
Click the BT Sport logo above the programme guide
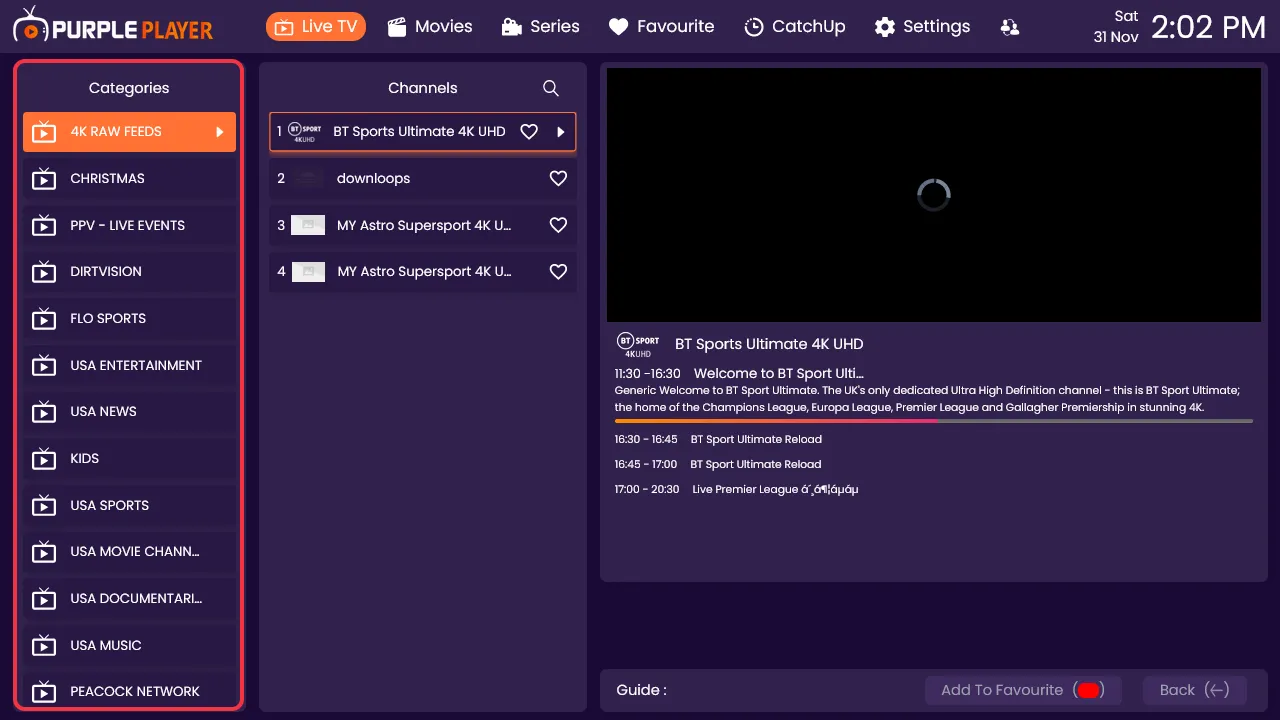pyautogui.click(x=638, y=345)
